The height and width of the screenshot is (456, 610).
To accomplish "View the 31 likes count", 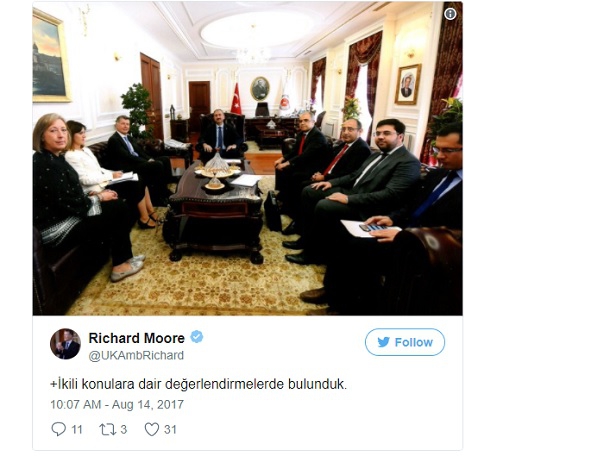I will click(x=170, y=430).
